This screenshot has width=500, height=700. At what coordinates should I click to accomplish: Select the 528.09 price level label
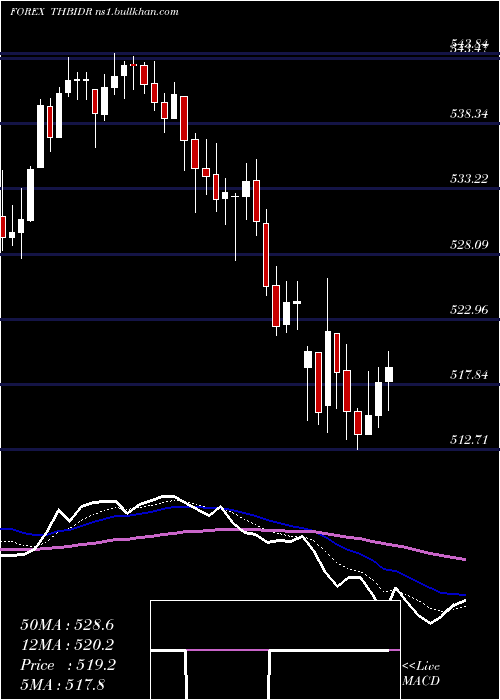[468, 245]
